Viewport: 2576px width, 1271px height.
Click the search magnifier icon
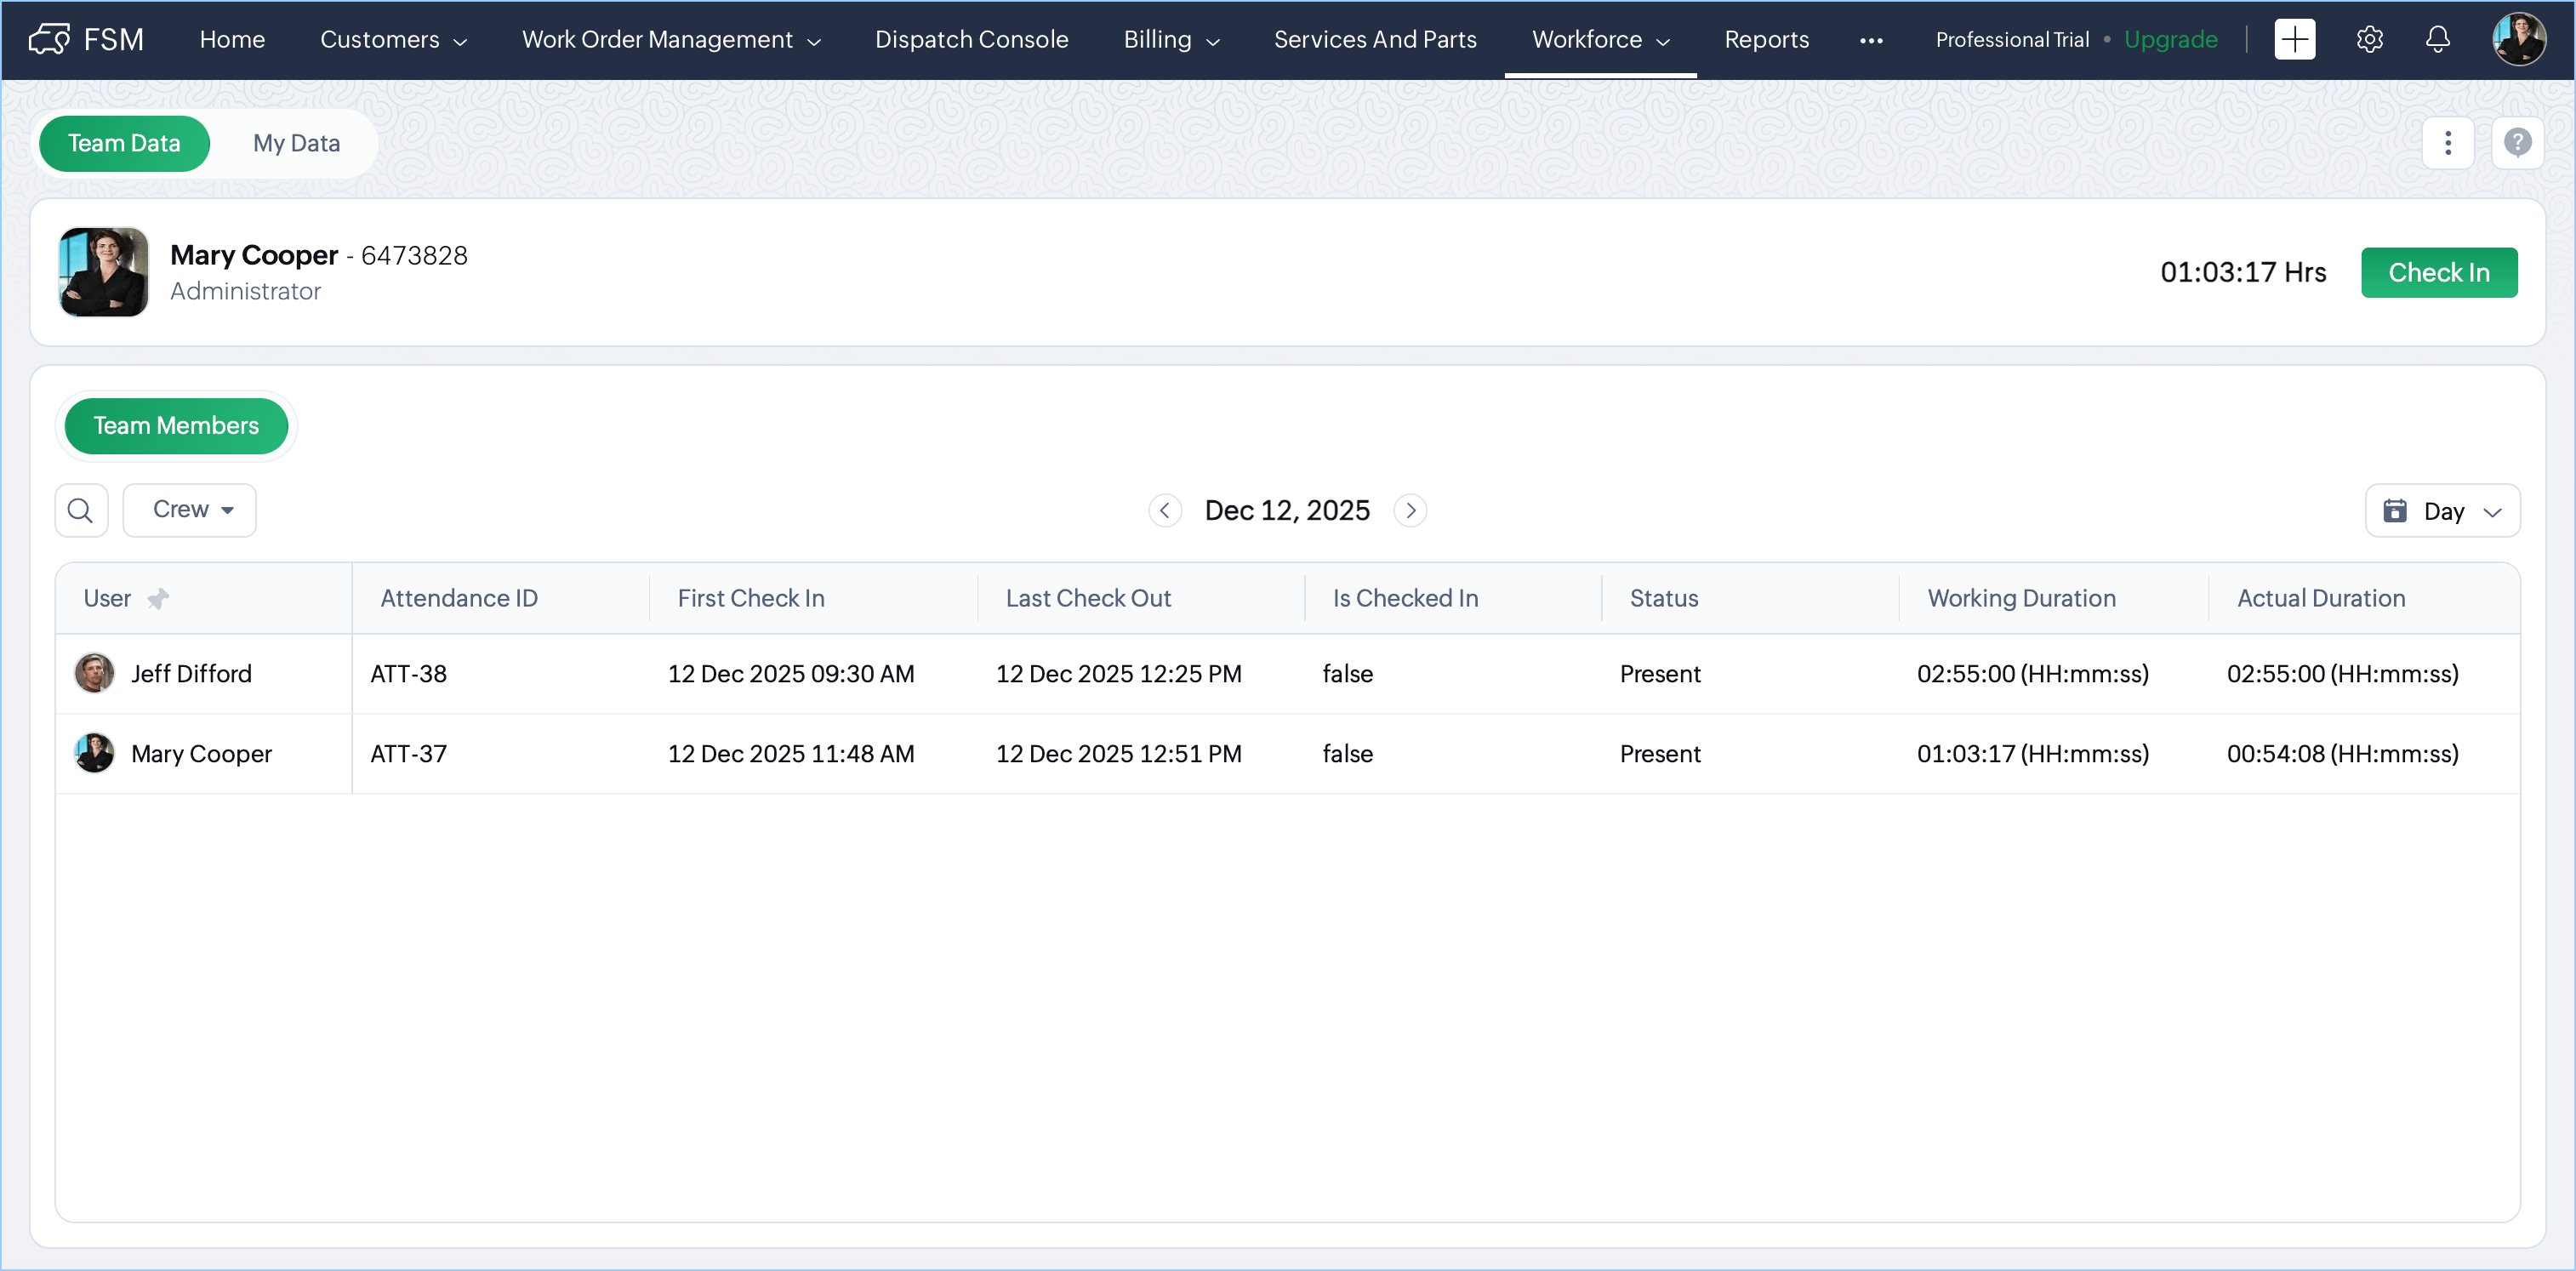tap(81, 510)
